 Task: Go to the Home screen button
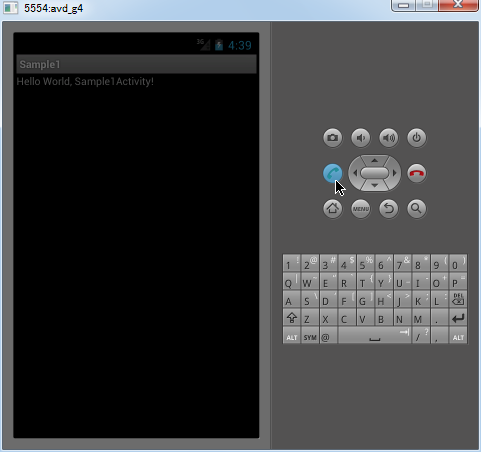pos(332,209)
